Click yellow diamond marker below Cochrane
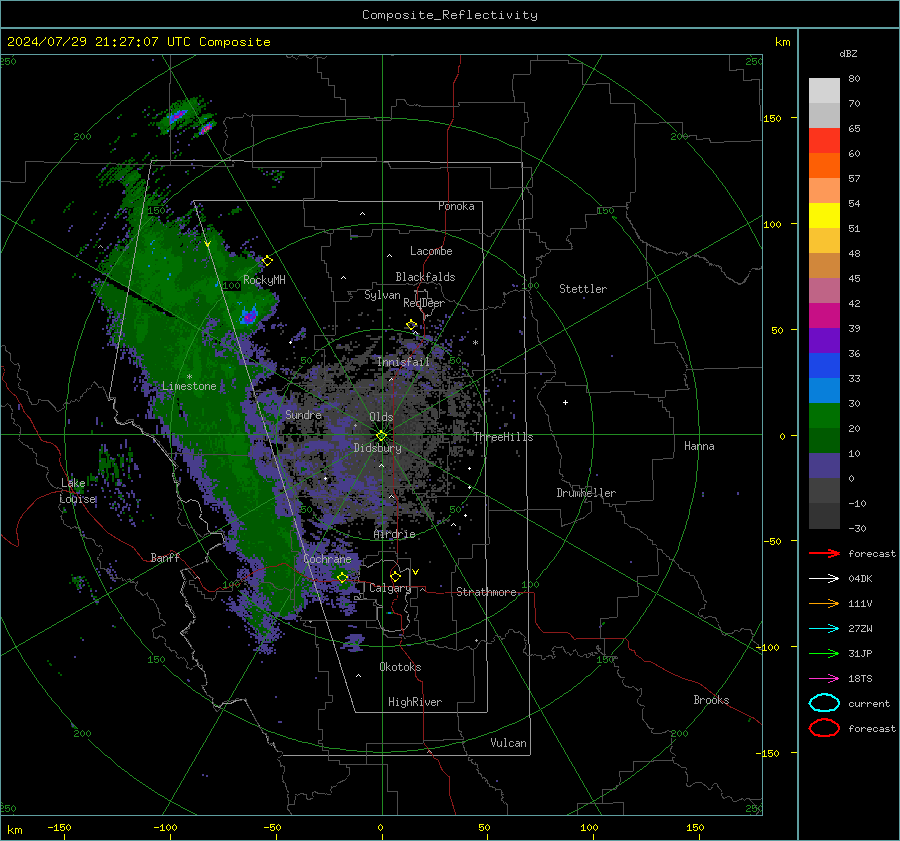 point(342,577)
